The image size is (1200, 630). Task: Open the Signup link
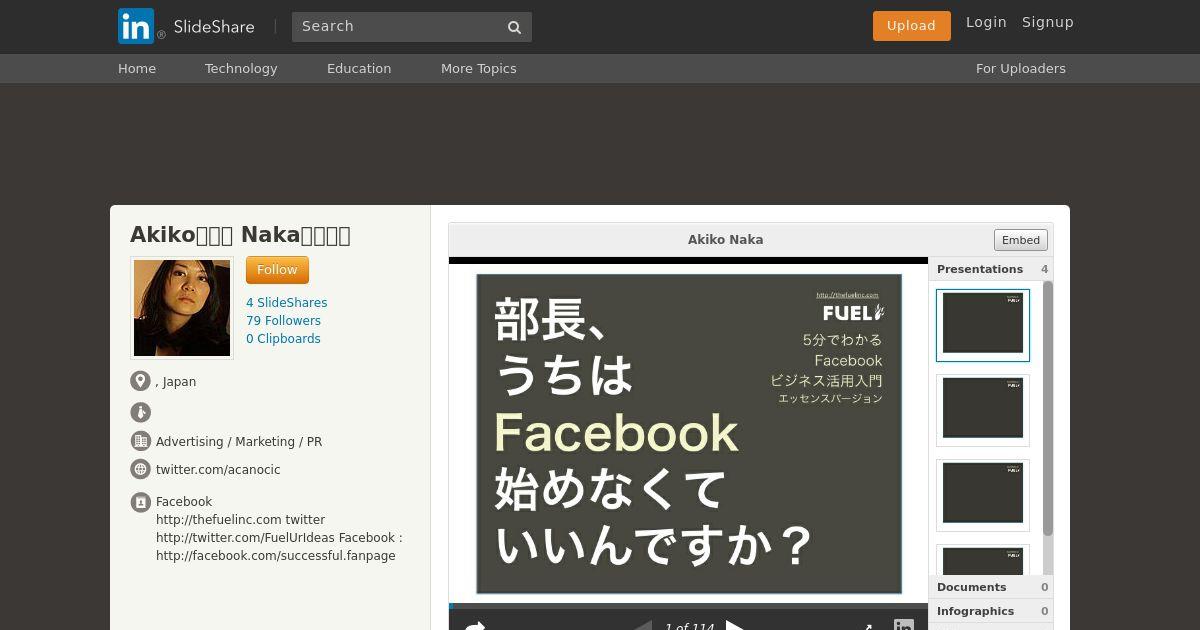click(1047, 22)
